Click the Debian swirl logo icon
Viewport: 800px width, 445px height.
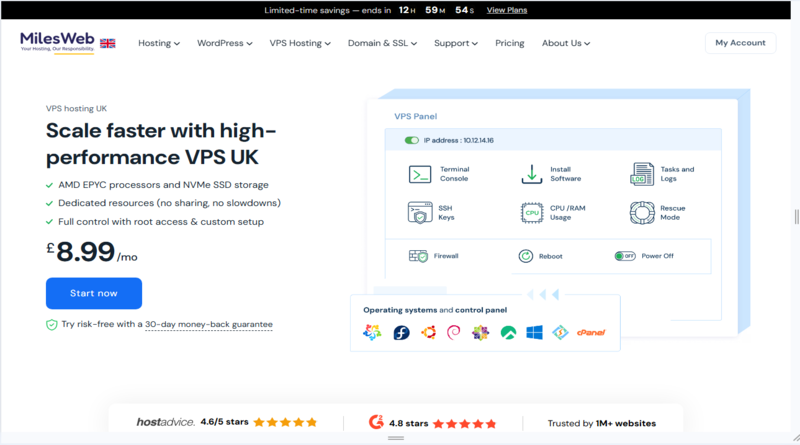point(454,333)
